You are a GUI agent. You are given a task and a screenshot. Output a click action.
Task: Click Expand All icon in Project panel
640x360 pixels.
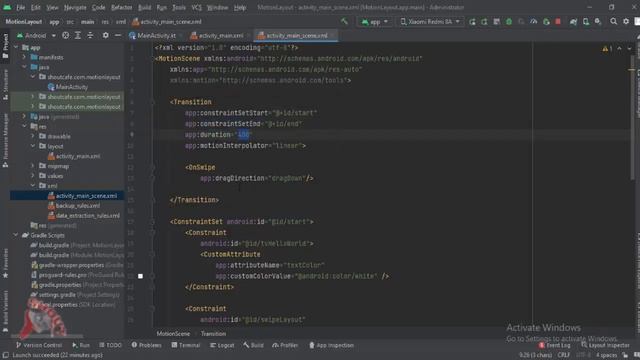78,36
